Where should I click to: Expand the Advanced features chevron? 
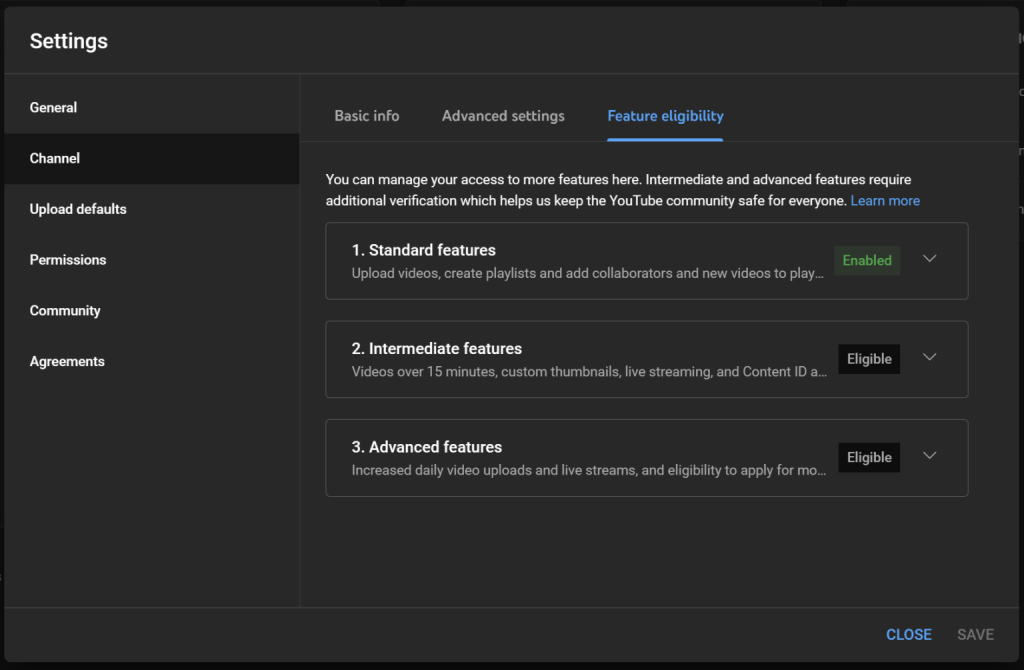pos(929,456)
